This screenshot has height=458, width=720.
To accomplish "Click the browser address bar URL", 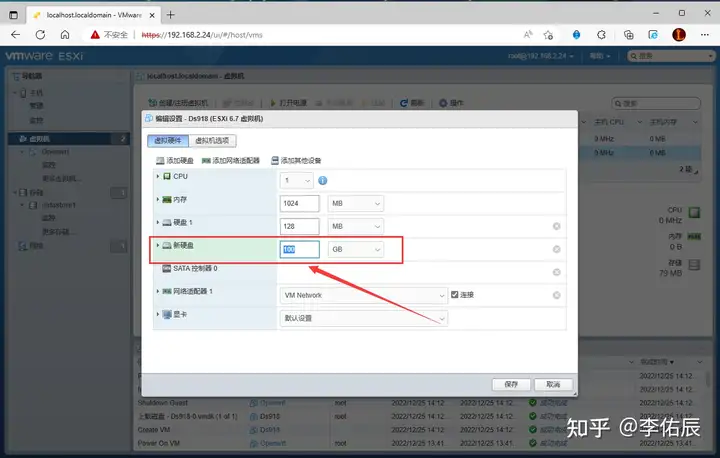I will click(x=202, y=35).
